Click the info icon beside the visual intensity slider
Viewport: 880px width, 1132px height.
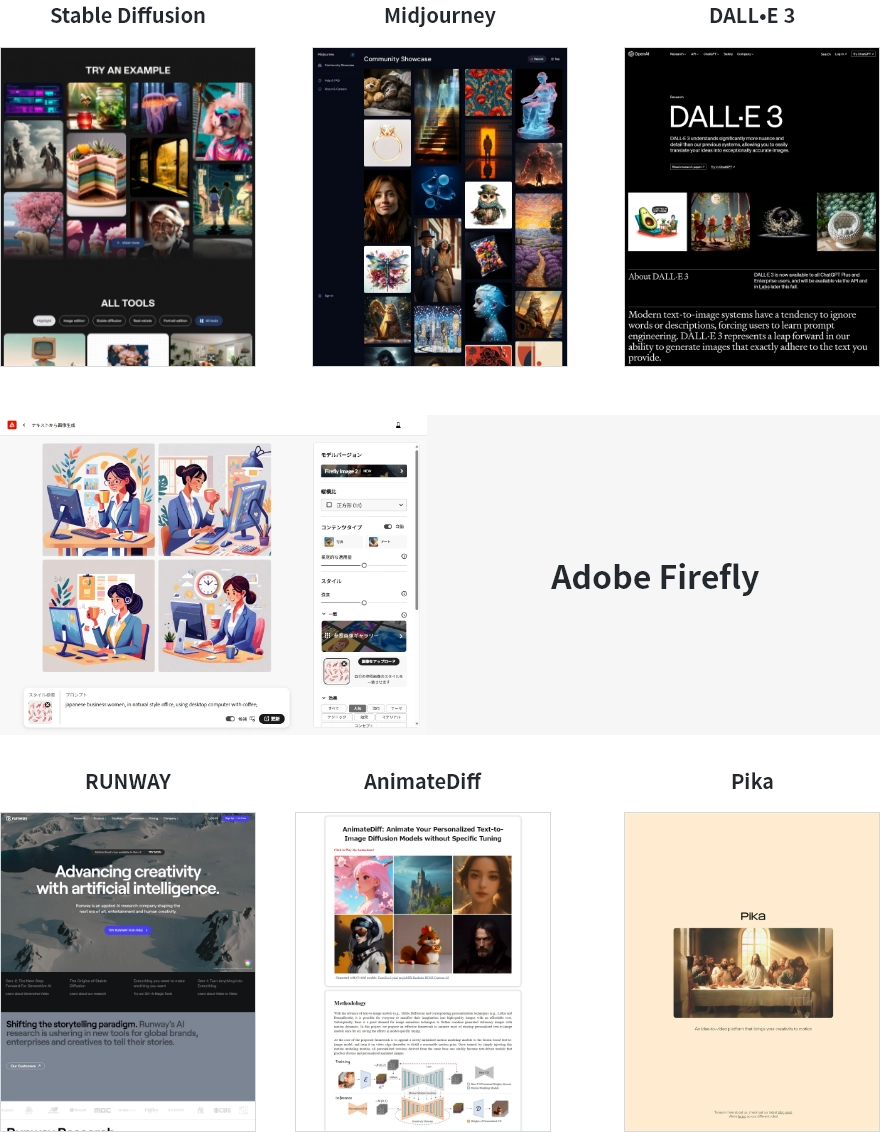click(x=404, y=557)
